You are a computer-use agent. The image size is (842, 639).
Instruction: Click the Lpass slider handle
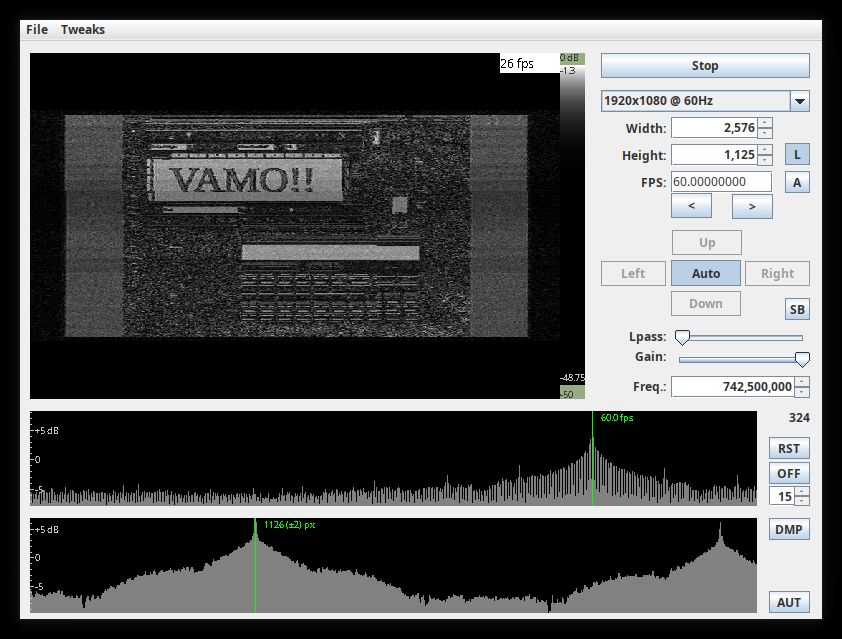pos(682,337)
